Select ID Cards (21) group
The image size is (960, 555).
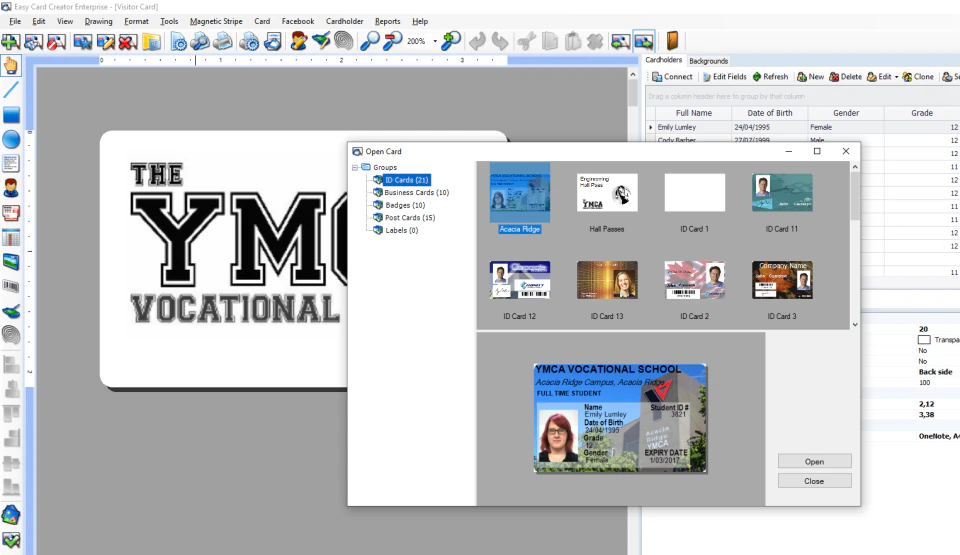click(x=407, y=180)
